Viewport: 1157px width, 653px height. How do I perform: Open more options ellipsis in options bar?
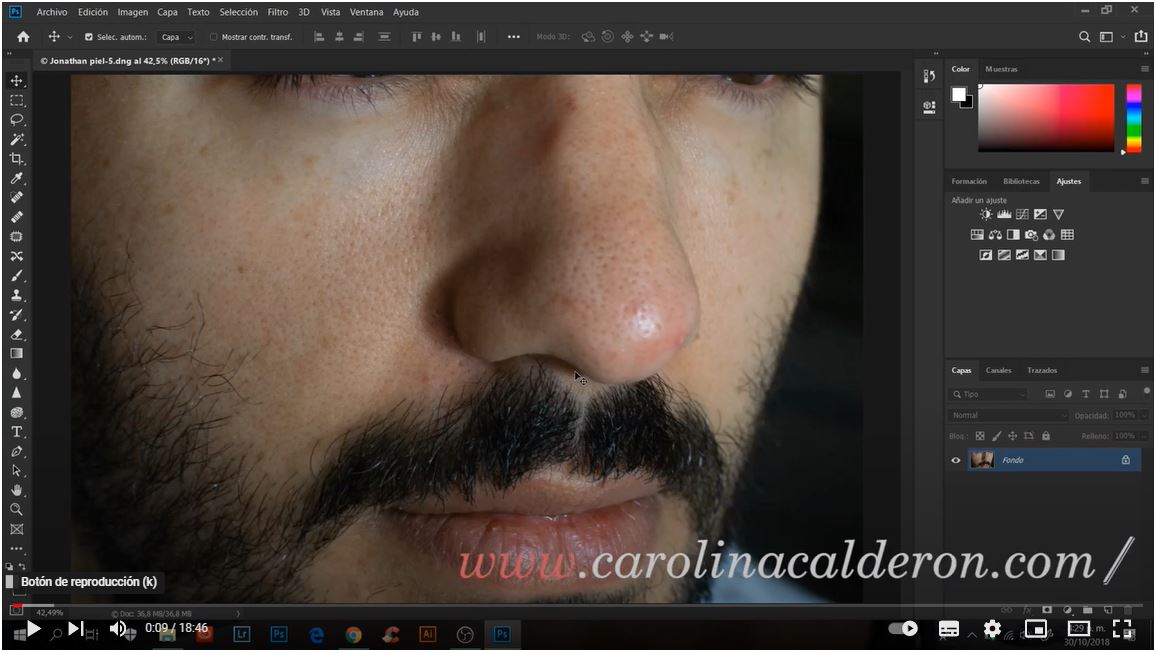[514, 37]
